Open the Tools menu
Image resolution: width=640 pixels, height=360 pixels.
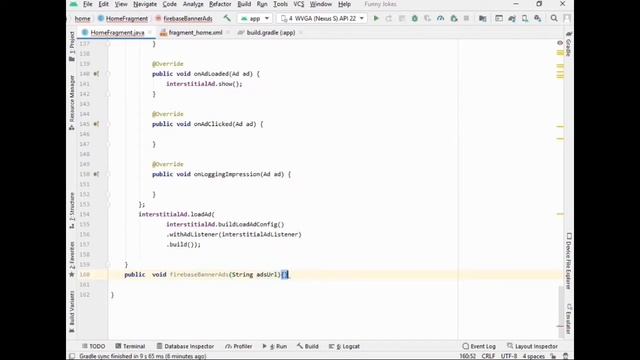280,4
